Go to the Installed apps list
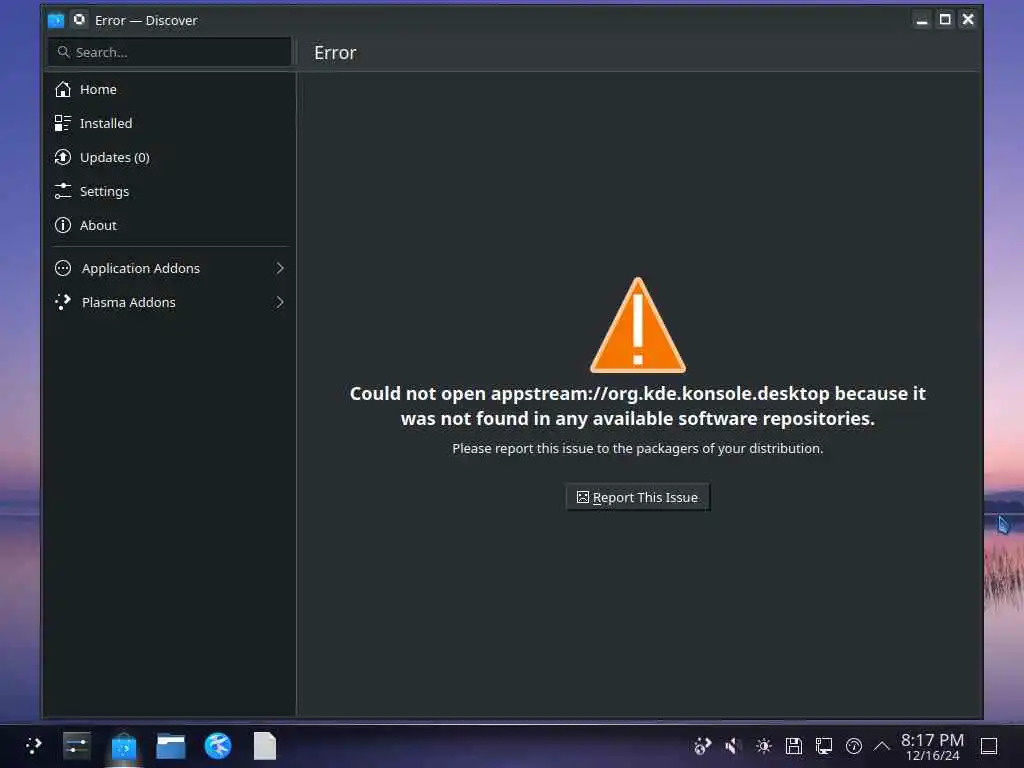The image size is (1024, 768). 168,123
